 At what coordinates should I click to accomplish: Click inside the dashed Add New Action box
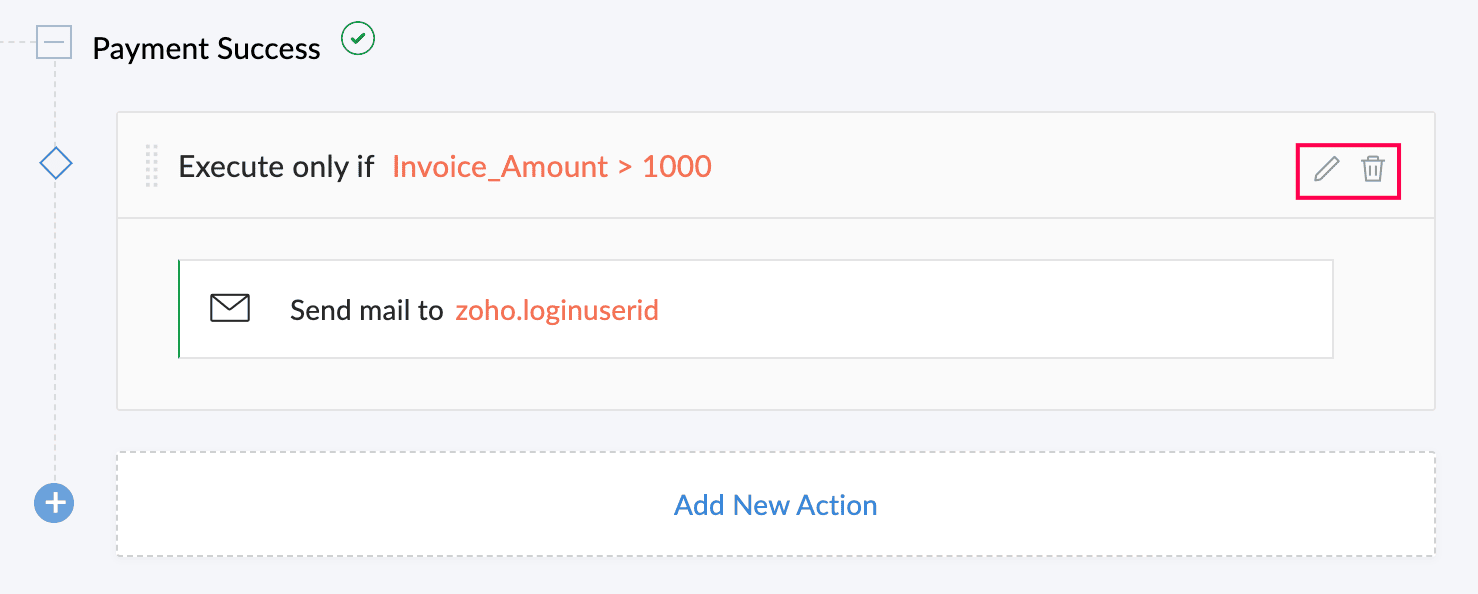pyautogui.click(x=776, y=504)
